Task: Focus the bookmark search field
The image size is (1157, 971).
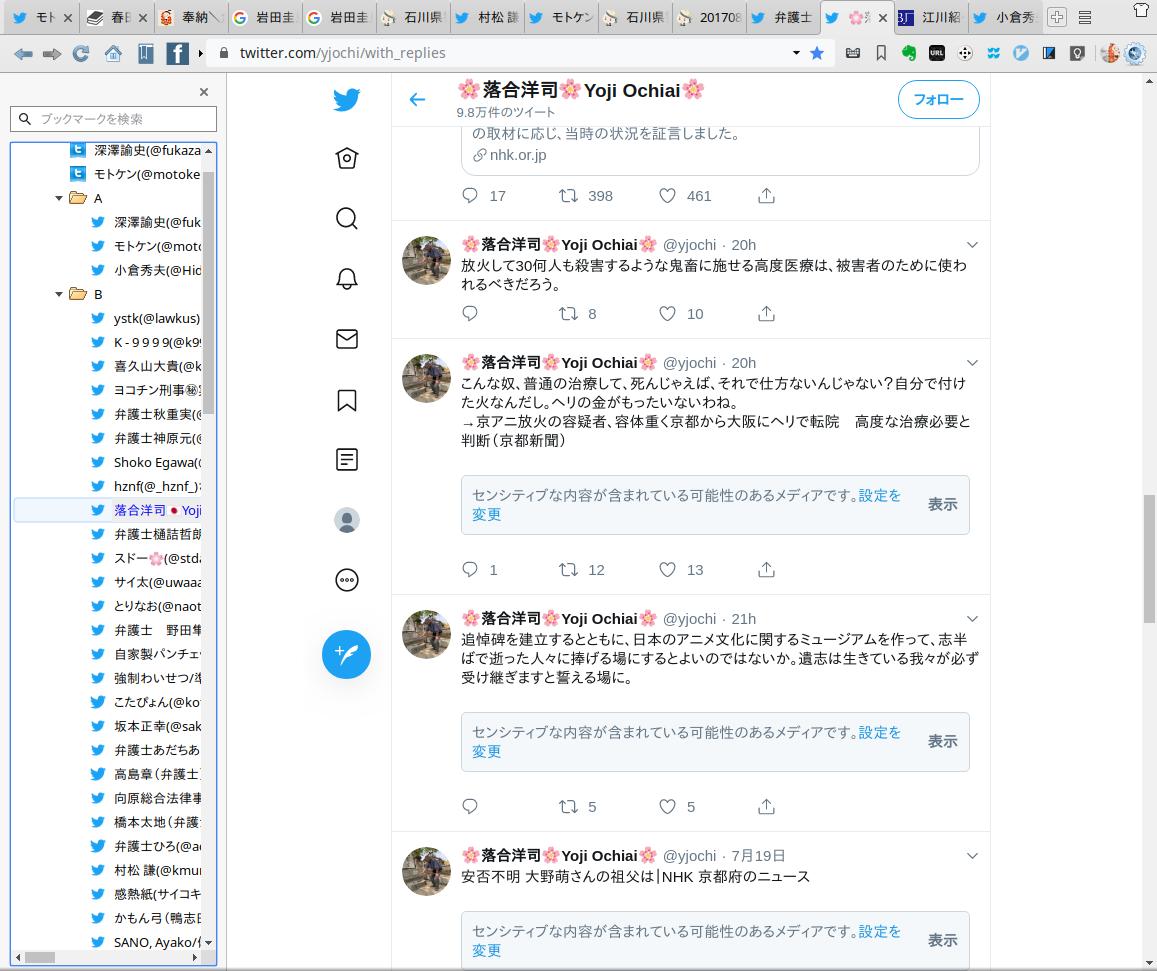Action: tap(114, 119)
